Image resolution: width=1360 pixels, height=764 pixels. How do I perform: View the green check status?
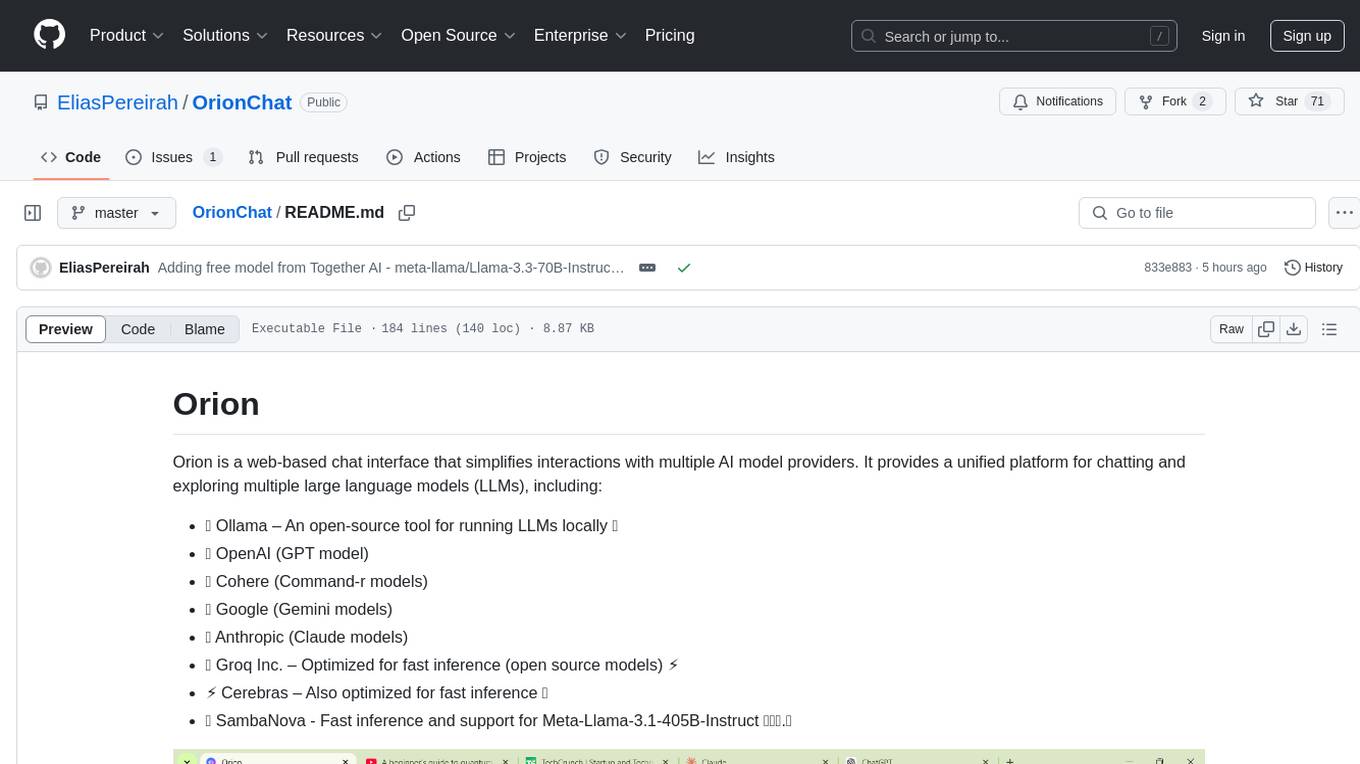pos(684,267)
